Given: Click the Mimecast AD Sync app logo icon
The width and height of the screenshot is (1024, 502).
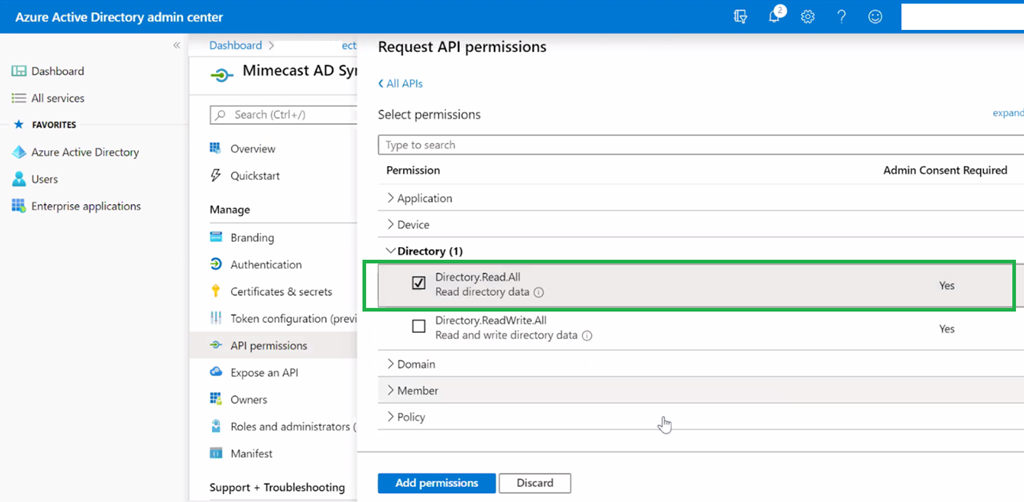Looking at the screenshot, I should [x=221, y=76].
